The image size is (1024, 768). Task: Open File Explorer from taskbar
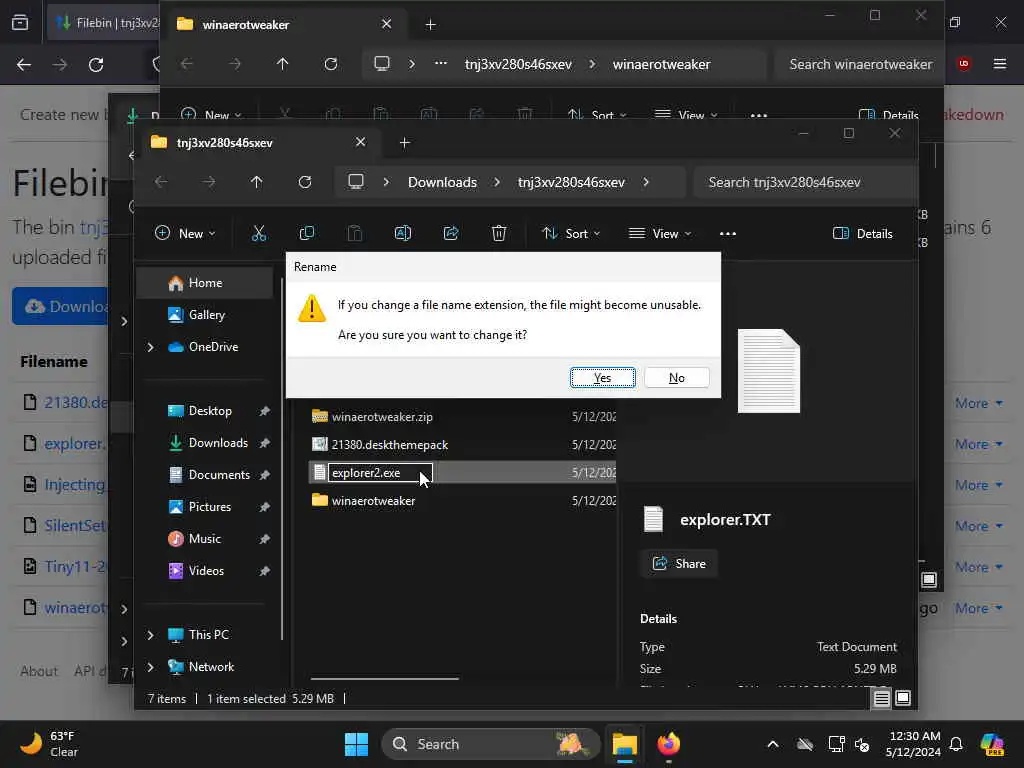[624, 744]
